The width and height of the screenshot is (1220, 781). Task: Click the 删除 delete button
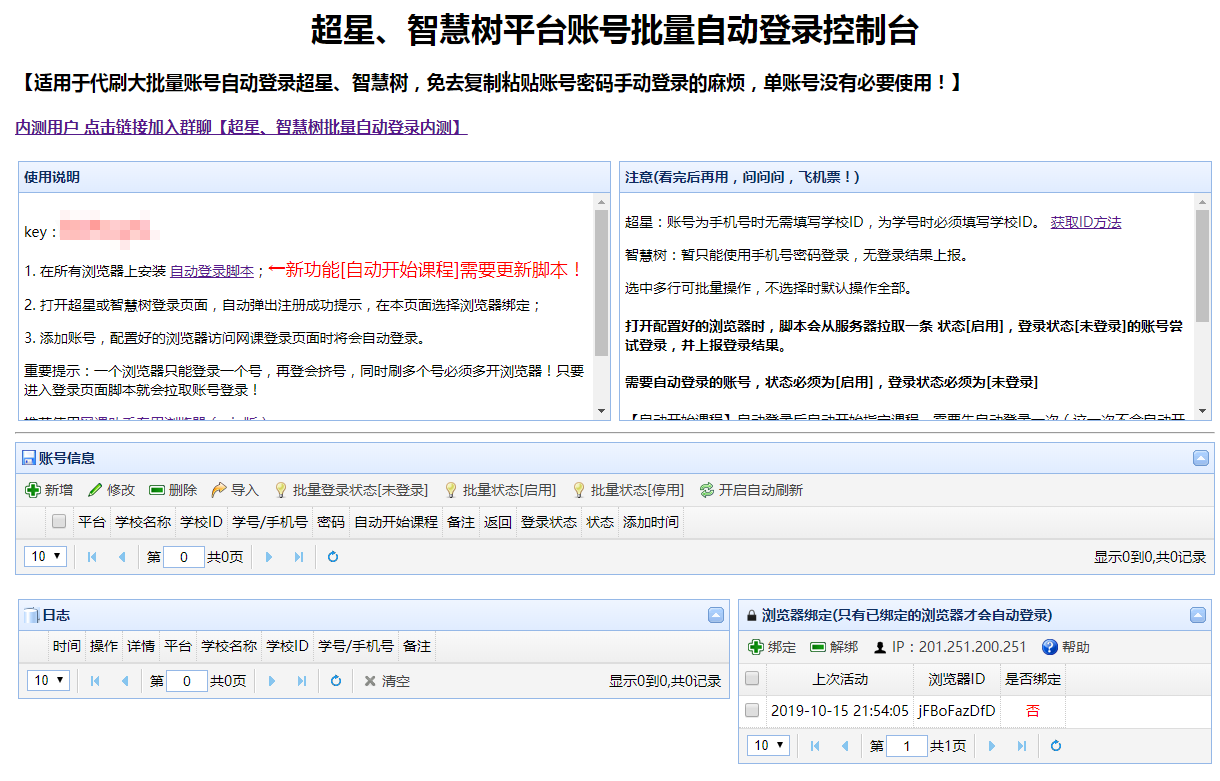coord(173,490)
